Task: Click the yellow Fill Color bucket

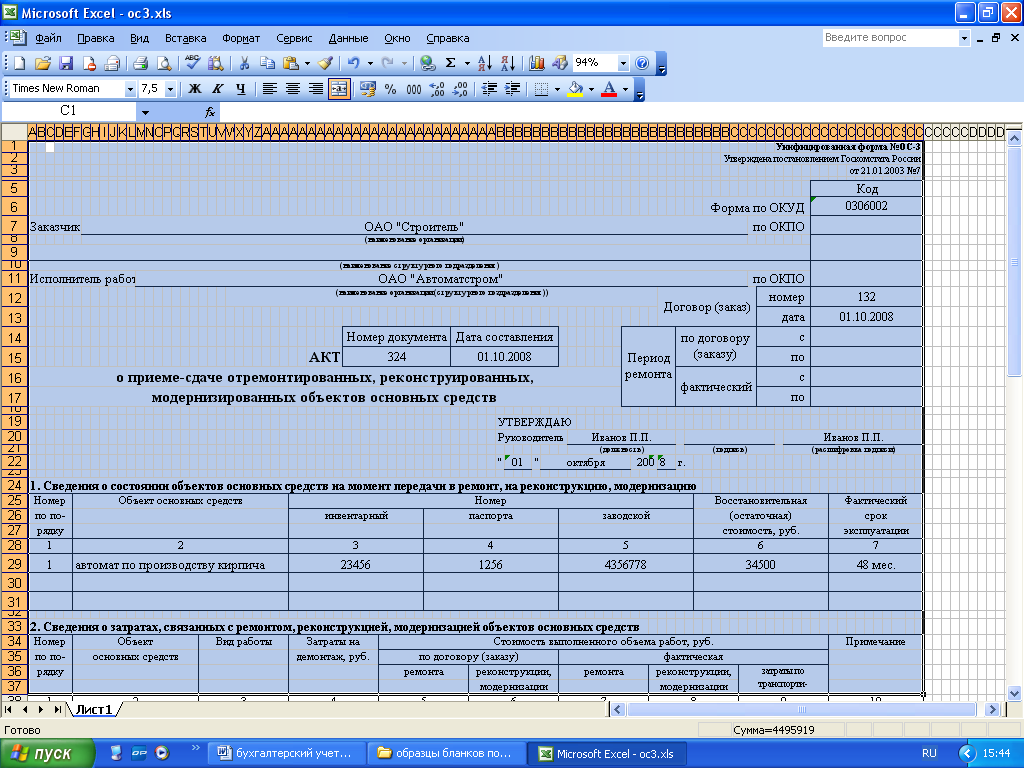Action: point(574,89)
